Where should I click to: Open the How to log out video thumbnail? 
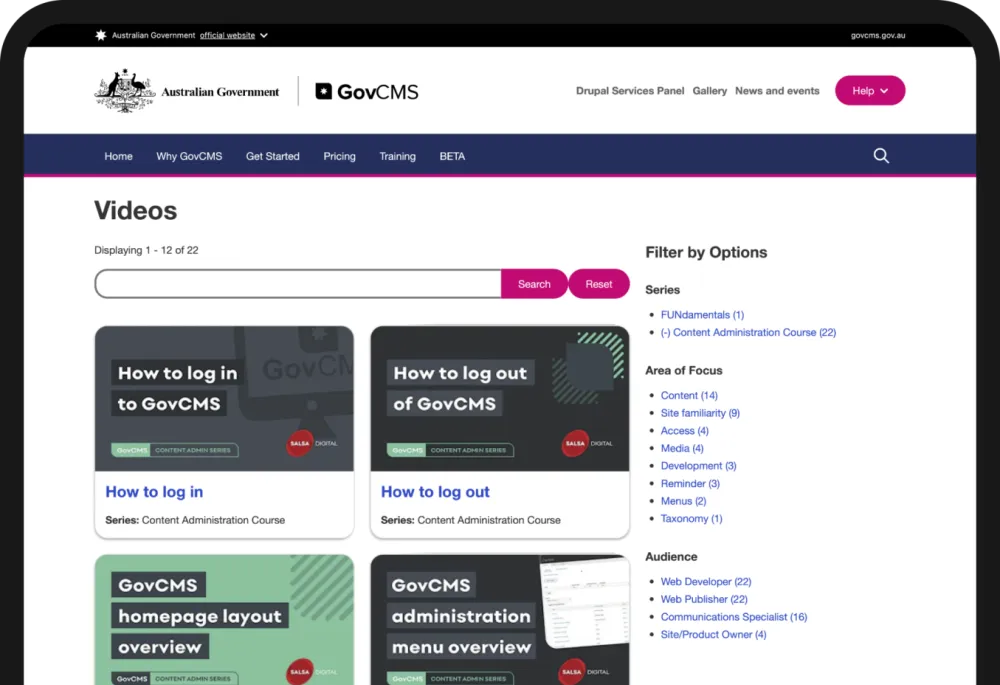coord(500,397)
